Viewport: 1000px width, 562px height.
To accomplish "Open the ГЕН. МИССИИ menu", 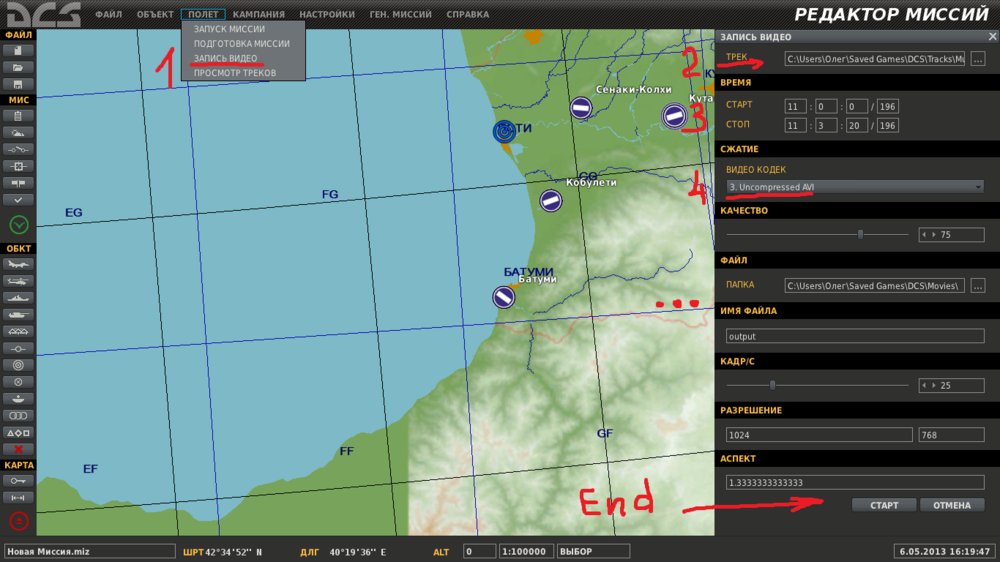I will coord(401,14).
